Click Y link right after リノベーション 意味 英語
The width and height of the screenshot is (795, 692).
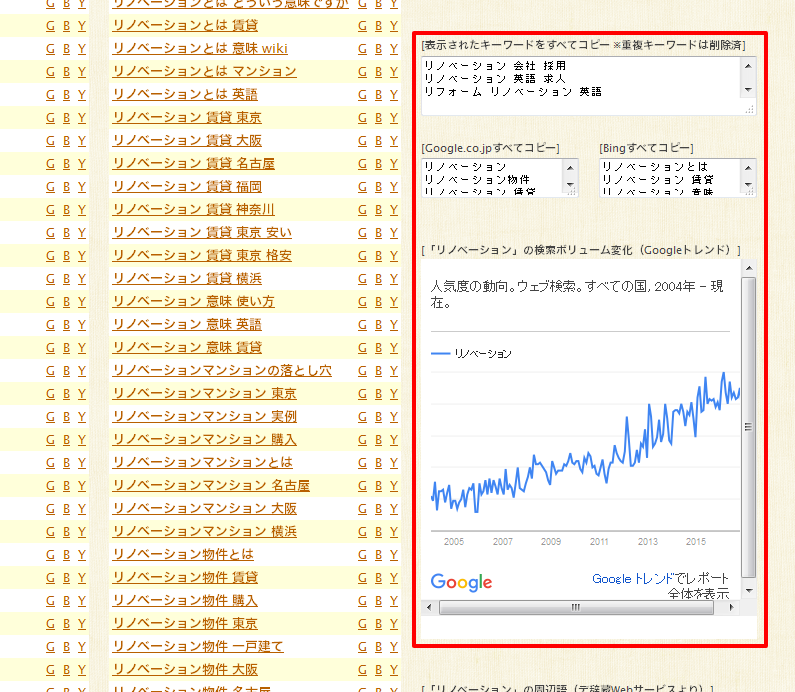(x=394, y=325)
